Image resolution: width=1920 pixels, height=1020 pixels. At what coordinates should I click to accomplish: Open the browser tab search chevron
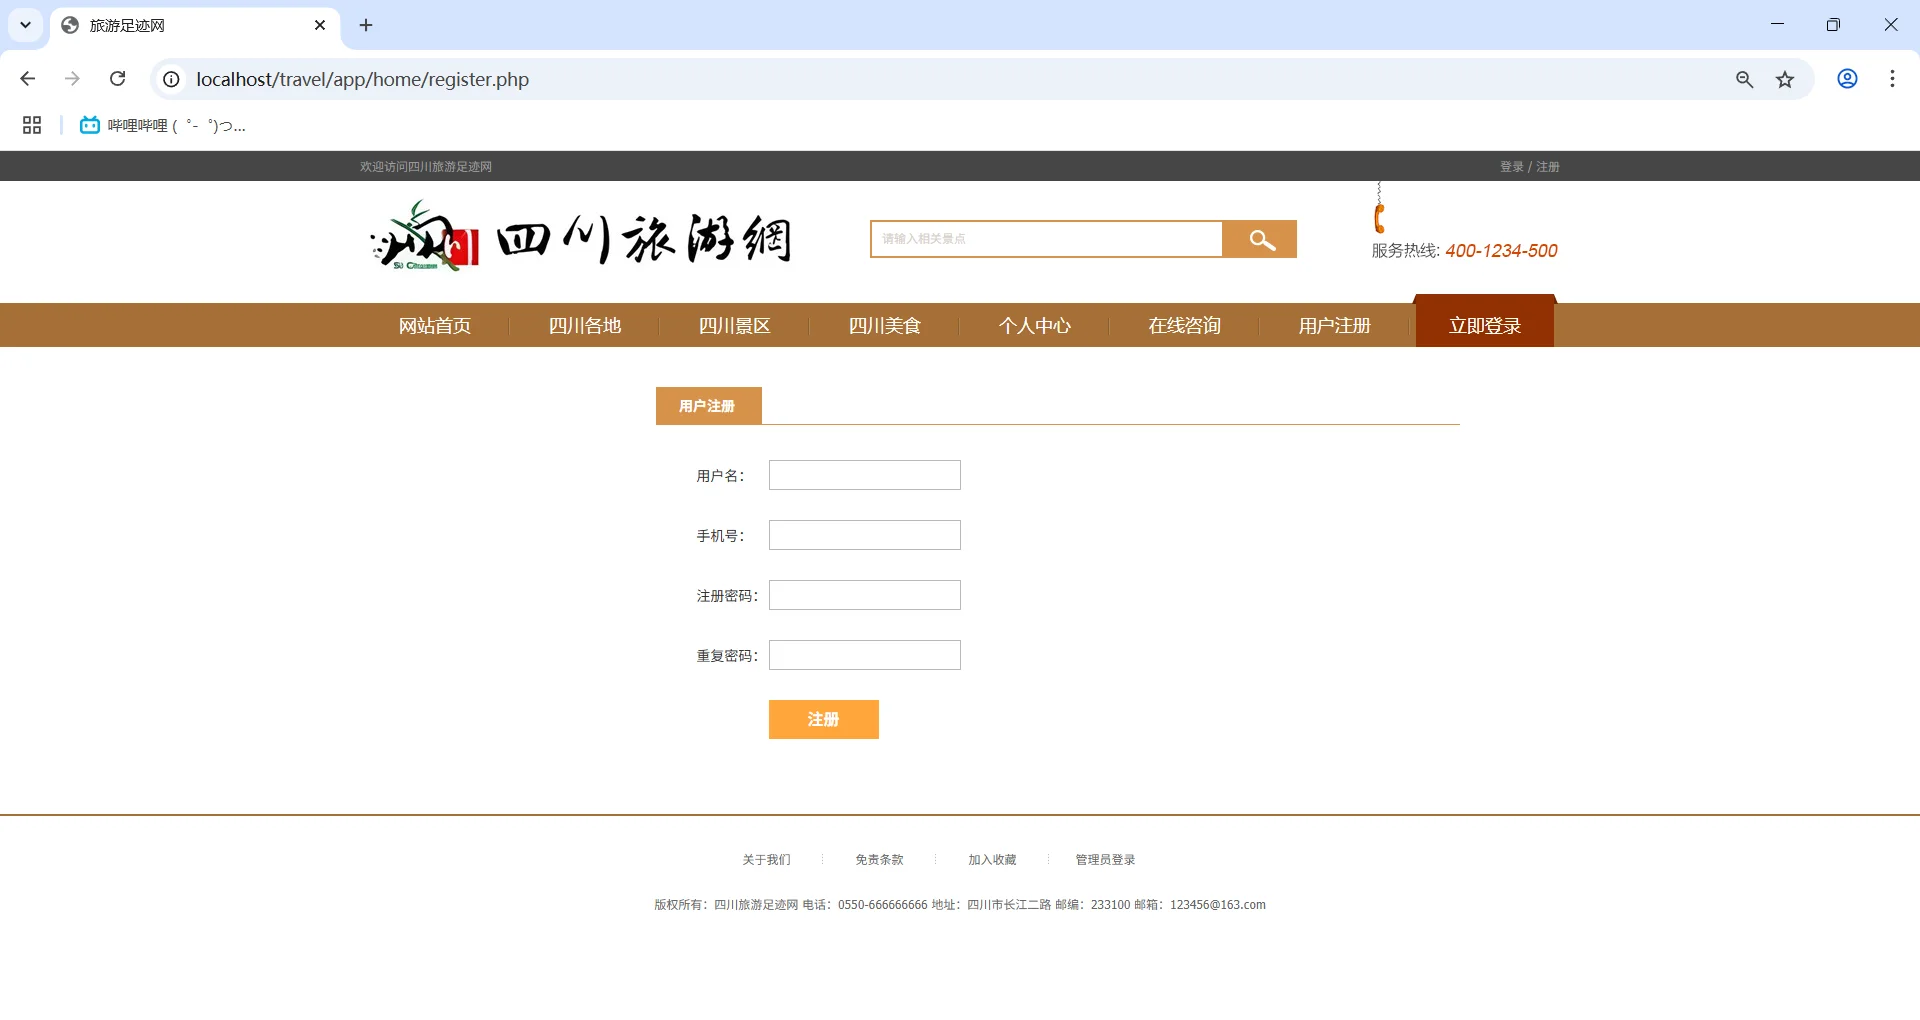(25, 25)
